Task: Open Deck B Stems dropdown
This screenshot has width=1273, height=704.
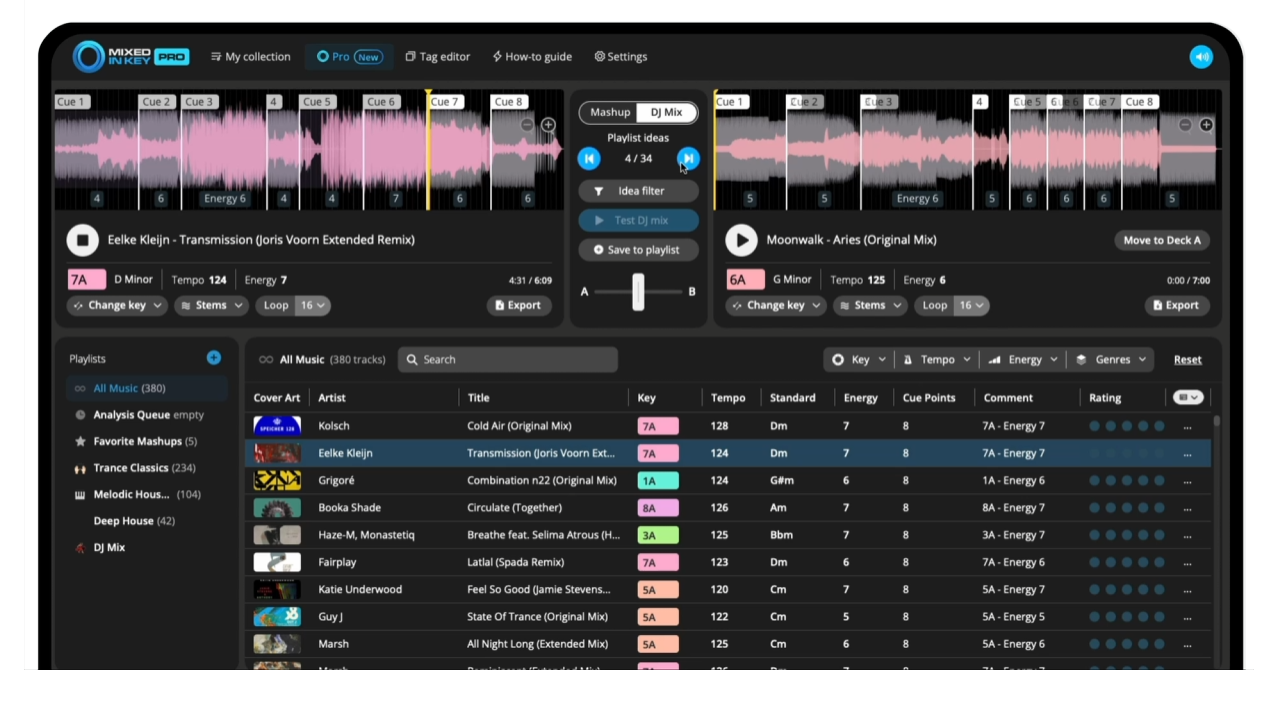Action: (870, 305)
